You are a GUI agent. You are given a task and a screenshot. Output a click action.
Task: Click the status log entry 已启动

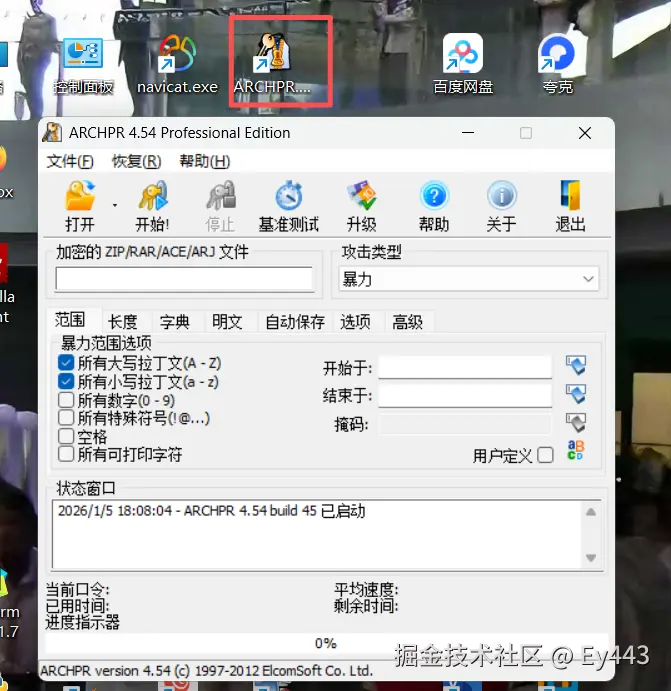point(211,511)
